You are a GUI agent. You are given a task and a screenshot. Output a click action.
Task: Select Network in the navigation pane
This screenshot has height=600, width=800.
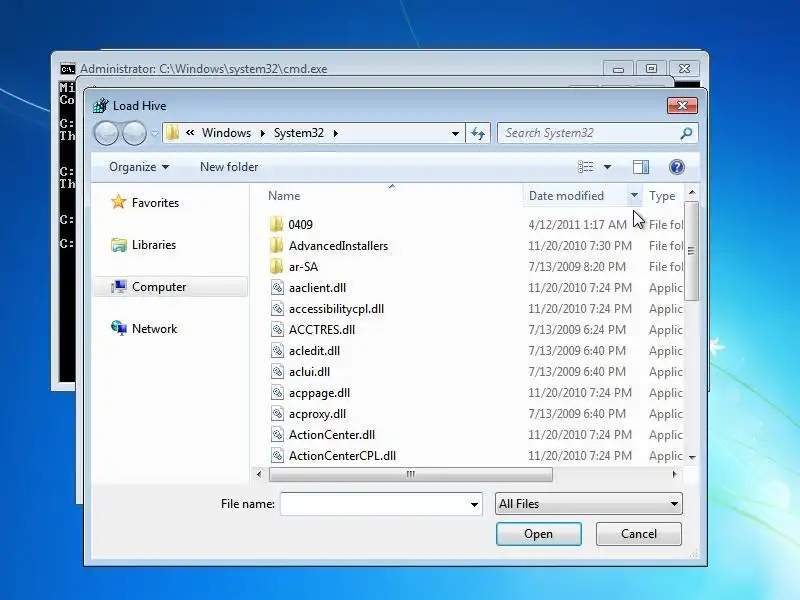[154, 329]
